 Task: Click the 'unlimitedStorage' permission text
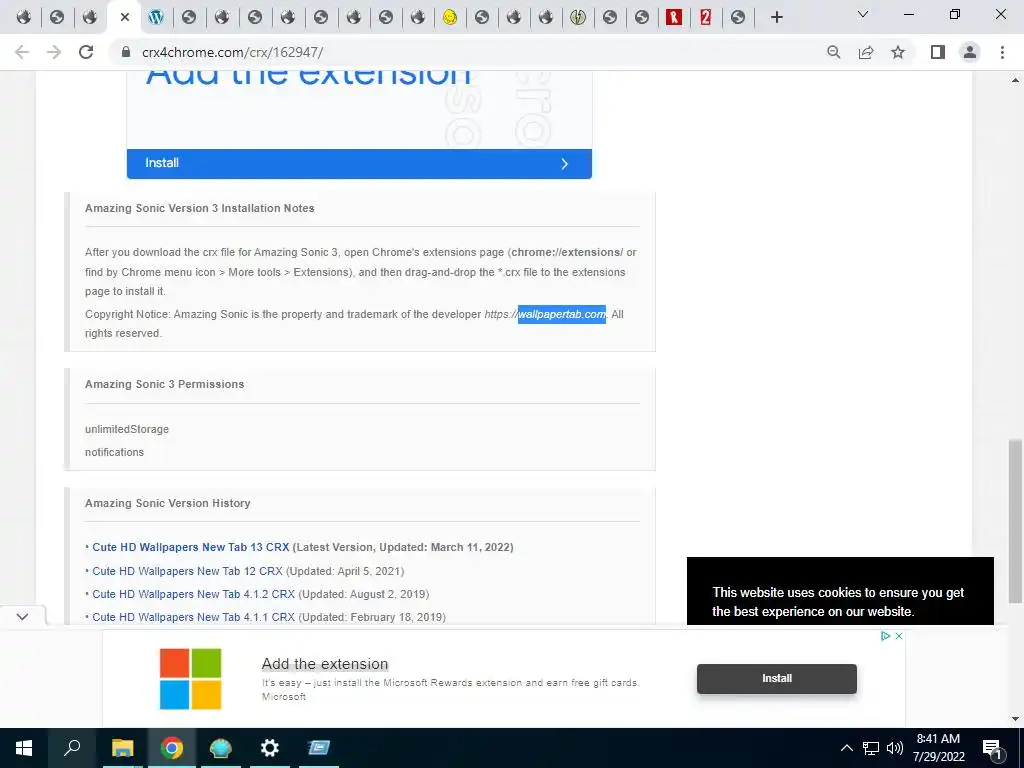coord(127,429)
